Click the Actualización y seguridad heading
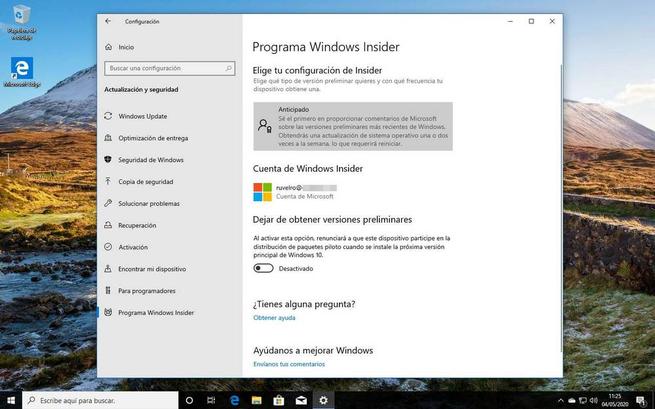This screenshot has width=655, height=409. point(141,89)
